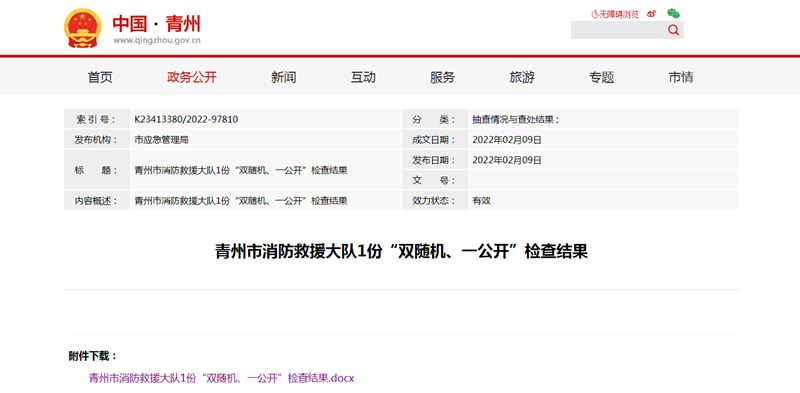Click the 分类 label cell
The height and width of the screenshot is (393, 800).
pos(435,119)
